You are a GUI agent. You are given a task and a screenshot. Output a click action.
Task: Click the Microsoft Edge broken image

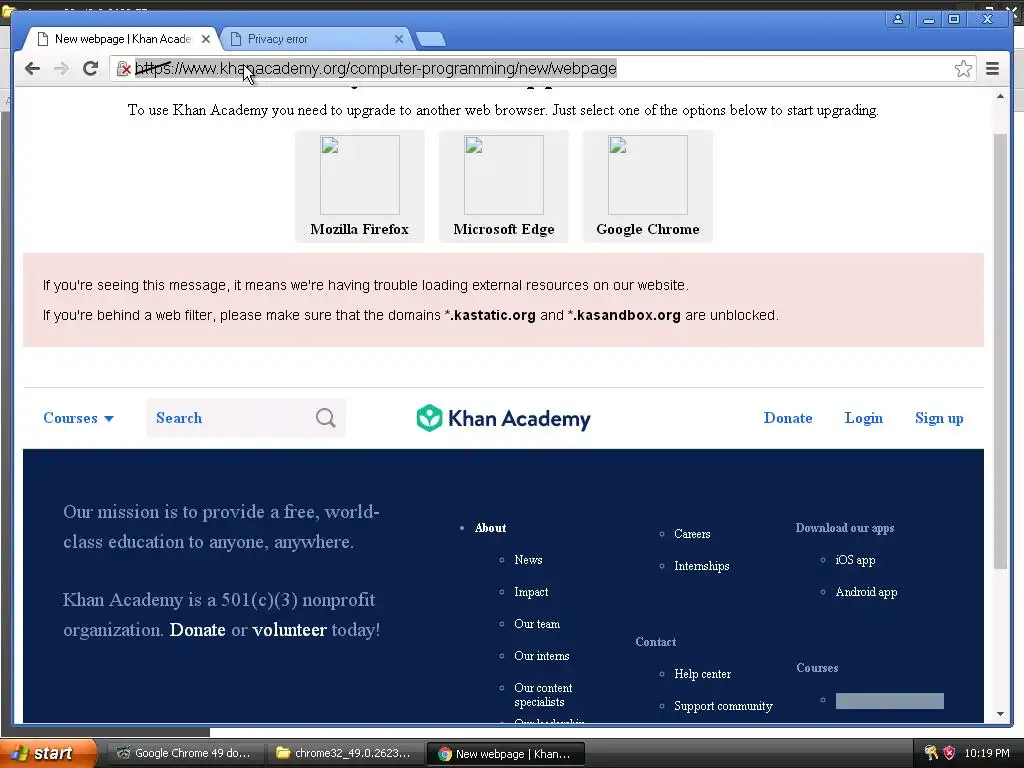click(504, 174)
